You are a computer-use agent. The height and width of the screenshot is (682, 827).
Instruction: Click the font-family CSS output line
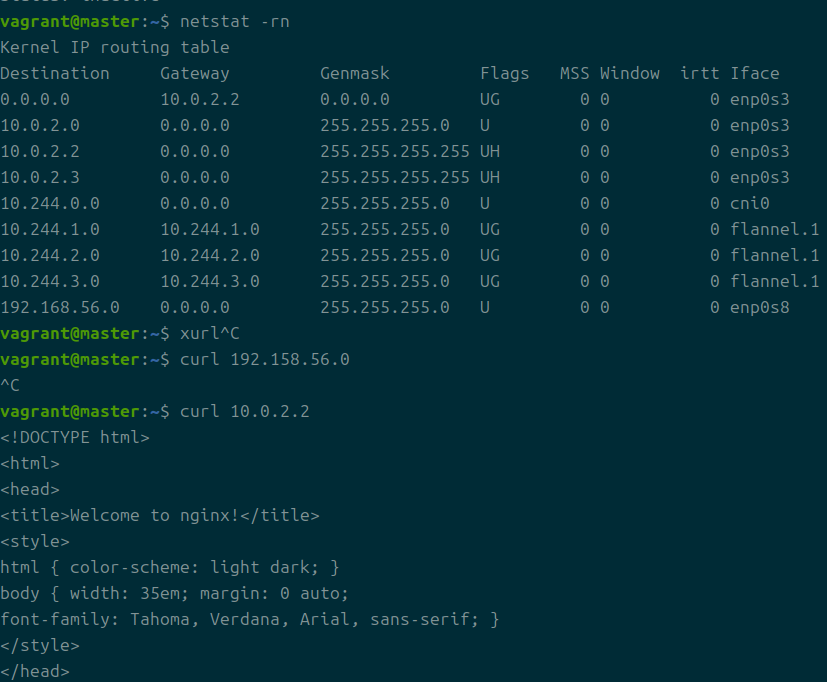[250, 619]
